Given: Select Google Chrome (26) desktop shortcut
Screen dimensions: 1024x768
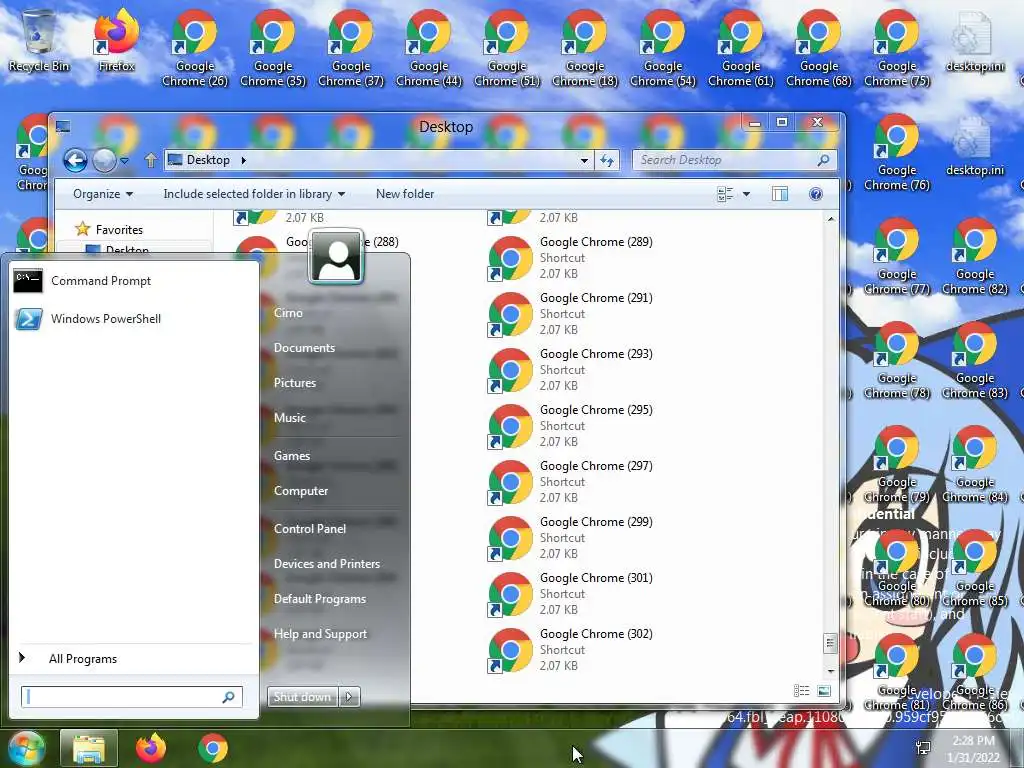Looking at the screenshot, I should [x=195, y=49].
